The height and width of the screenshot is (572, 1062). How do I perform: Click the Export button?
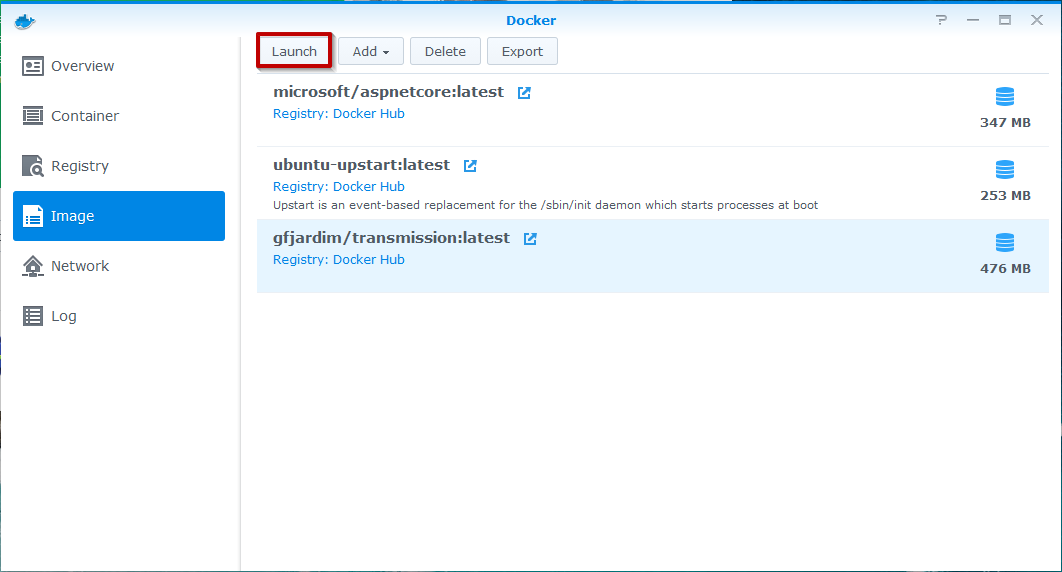(x=522, y=51)
